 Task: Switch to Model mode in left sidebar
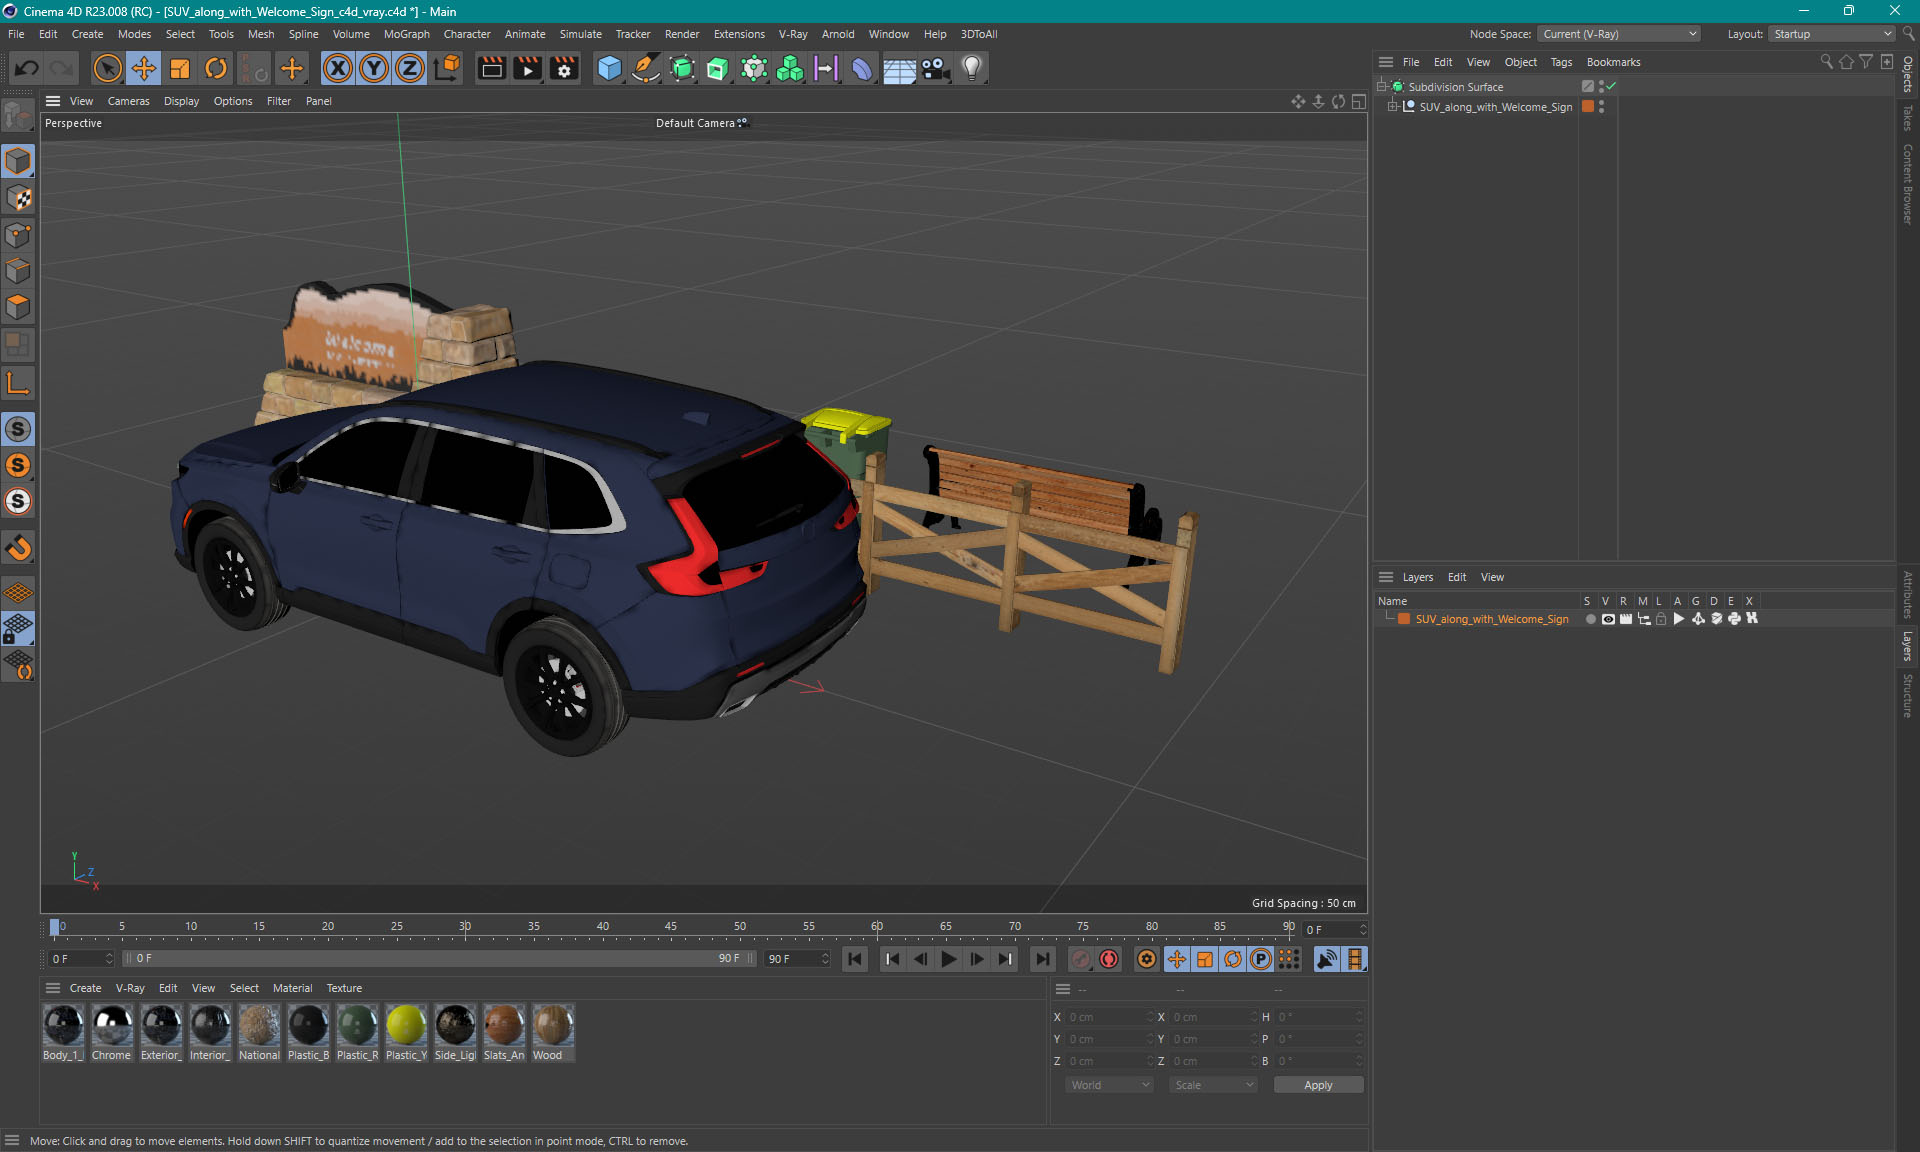[x=18, y=162]
